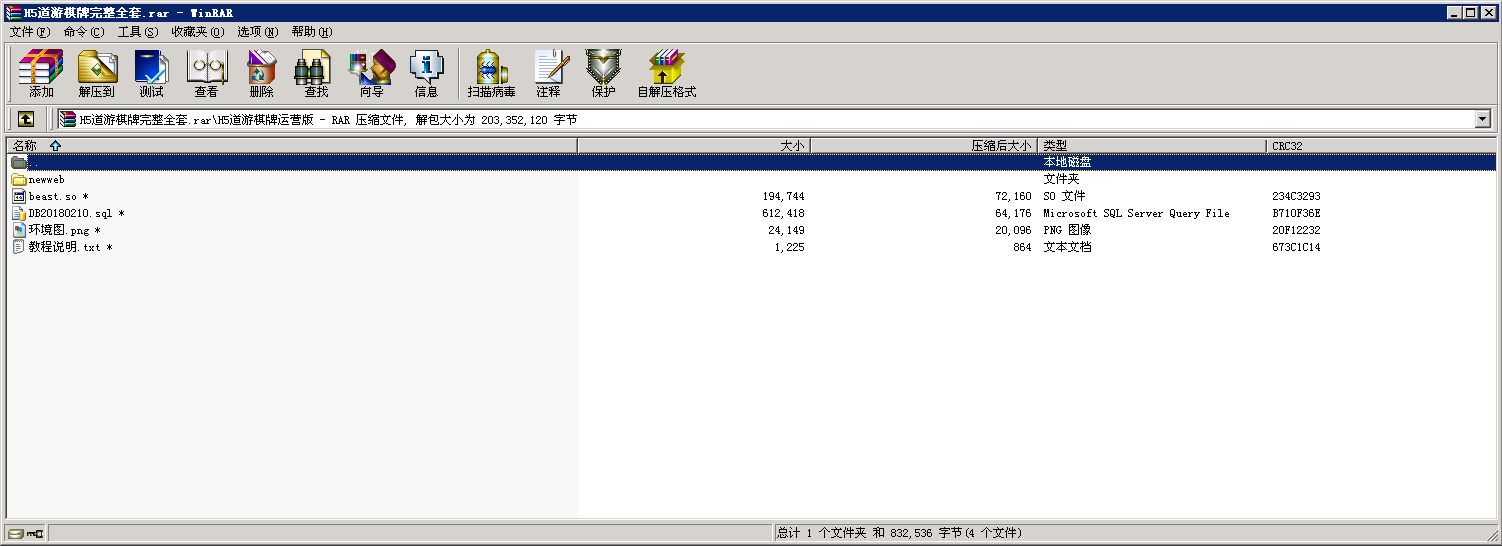The width and height of the screenshot is (1502, 546).
Task: Launch the 向导 (Wizard) tool
Action: [x=371, y=74]
